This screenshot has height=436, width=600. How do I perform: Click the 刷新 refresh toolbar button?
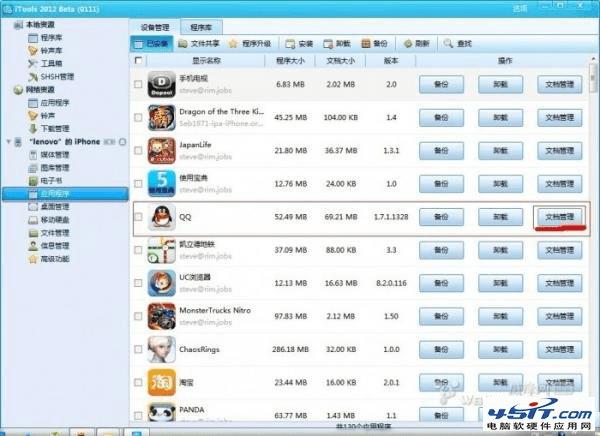[x=416, y=44]
